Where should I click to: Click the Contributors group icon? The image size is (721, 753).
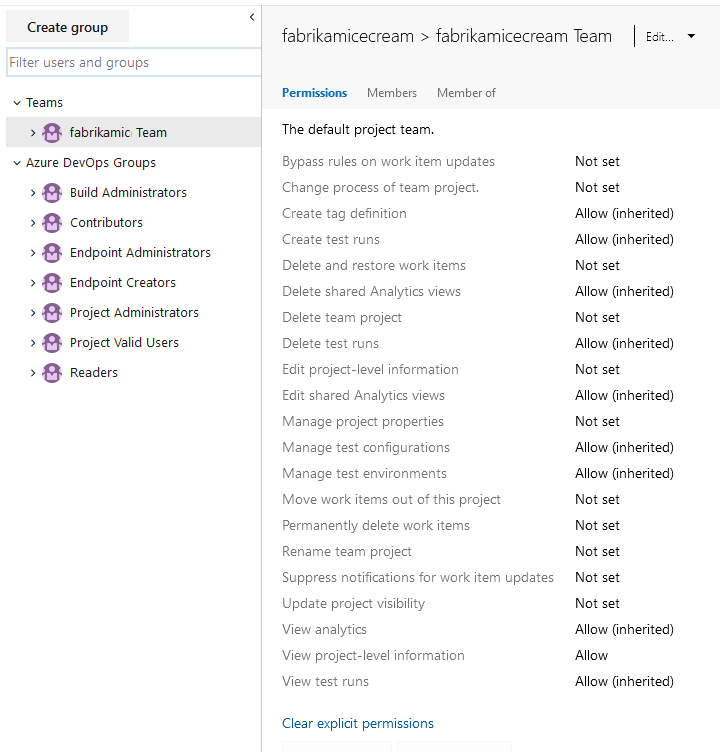click(52, 223)
